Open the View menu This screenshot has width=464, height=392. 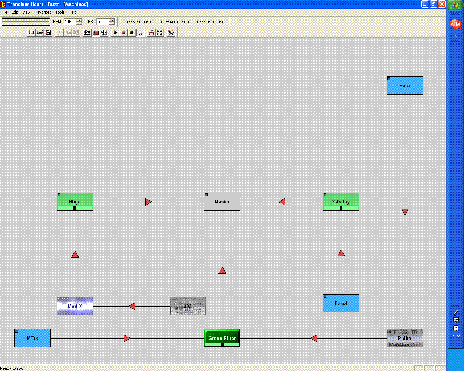[26, 12]
